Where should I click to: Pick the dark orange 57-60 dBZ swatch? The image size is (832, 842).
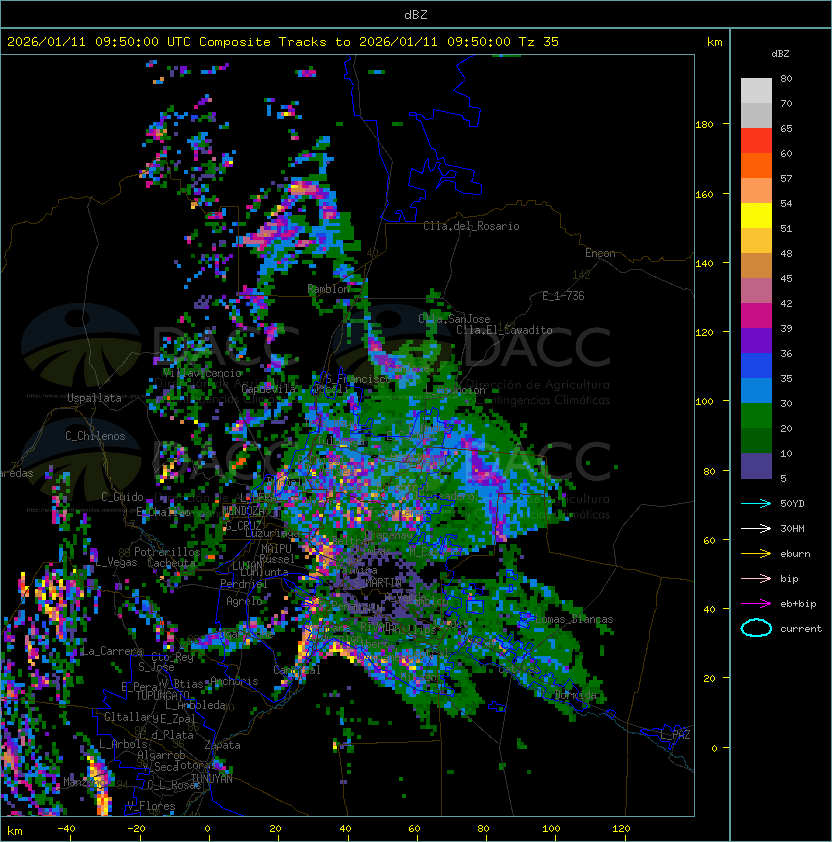tap(756, 165)
